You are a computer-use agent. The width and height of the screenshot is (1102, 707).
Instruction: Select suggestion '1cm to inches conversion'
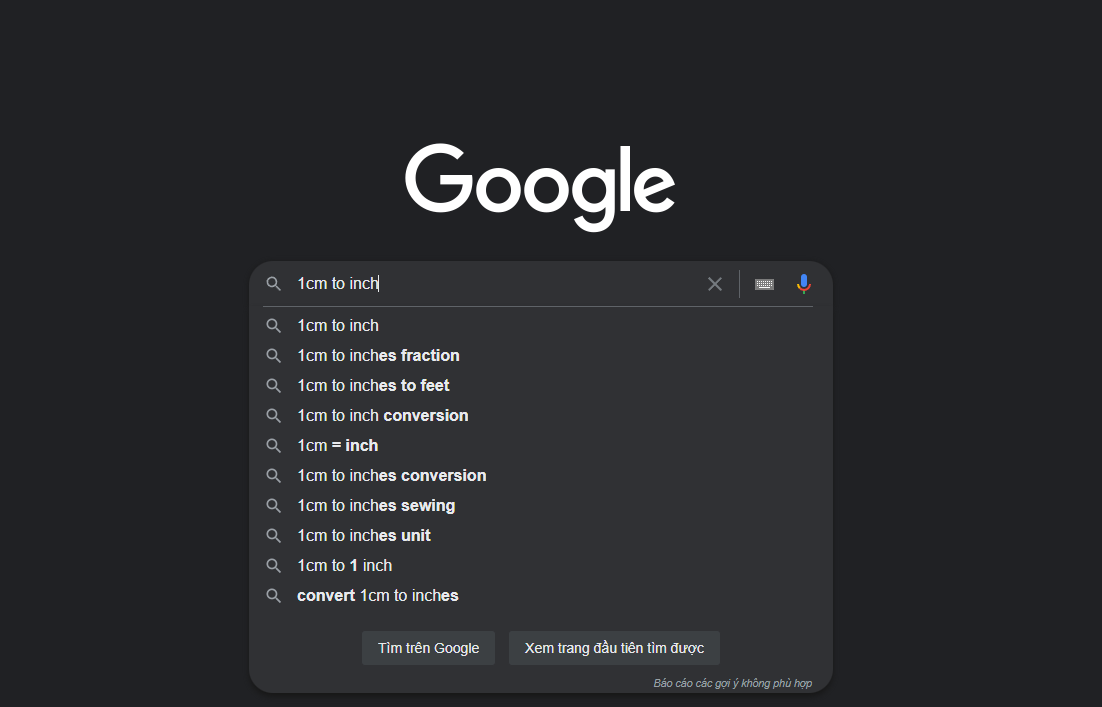pos(391,476)
